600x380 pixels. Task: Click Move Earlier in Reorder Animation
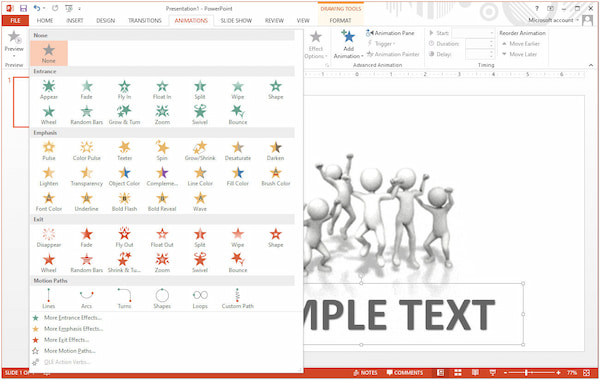click(x=521, y=44)
